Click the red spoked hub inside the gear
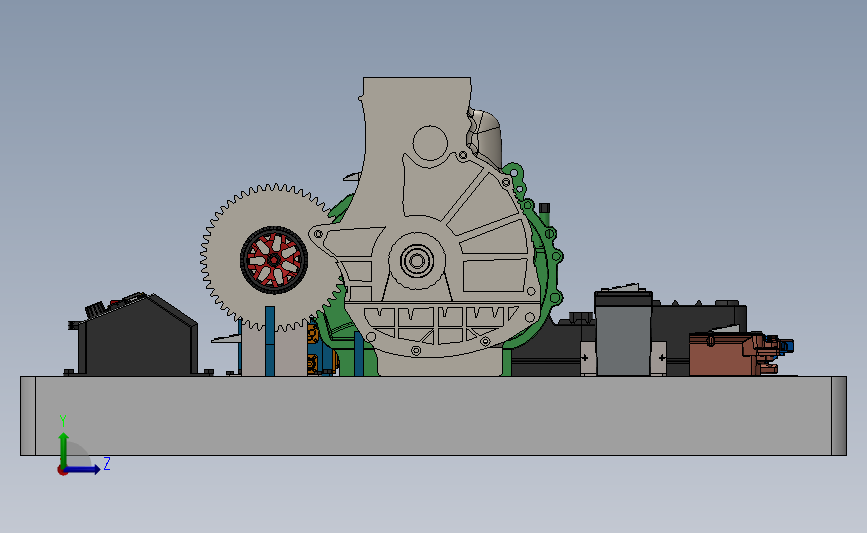Viewport: 867px width, 533px height. pyautogui.click(x=274, y=259)
